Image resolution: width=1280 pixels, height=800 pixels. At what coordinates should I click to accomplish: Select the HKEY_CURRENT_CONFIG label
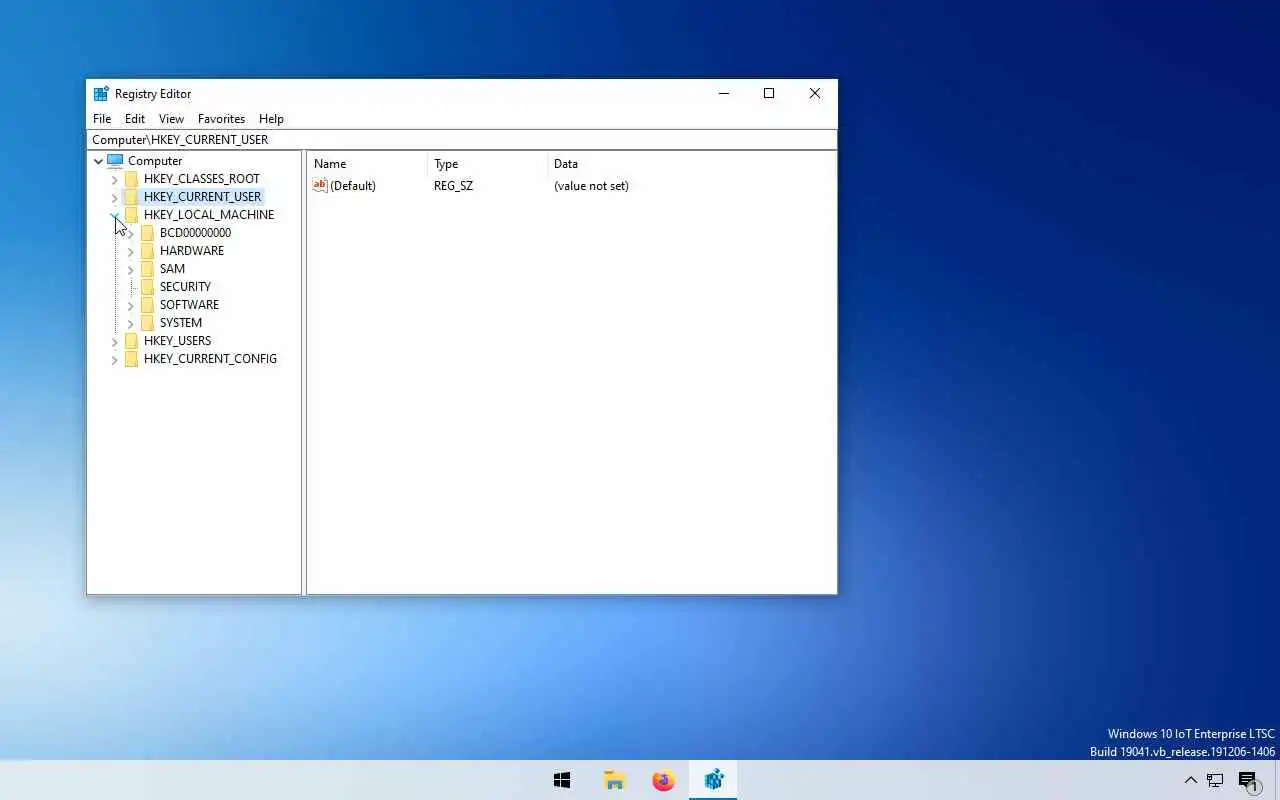coord(210,359)
